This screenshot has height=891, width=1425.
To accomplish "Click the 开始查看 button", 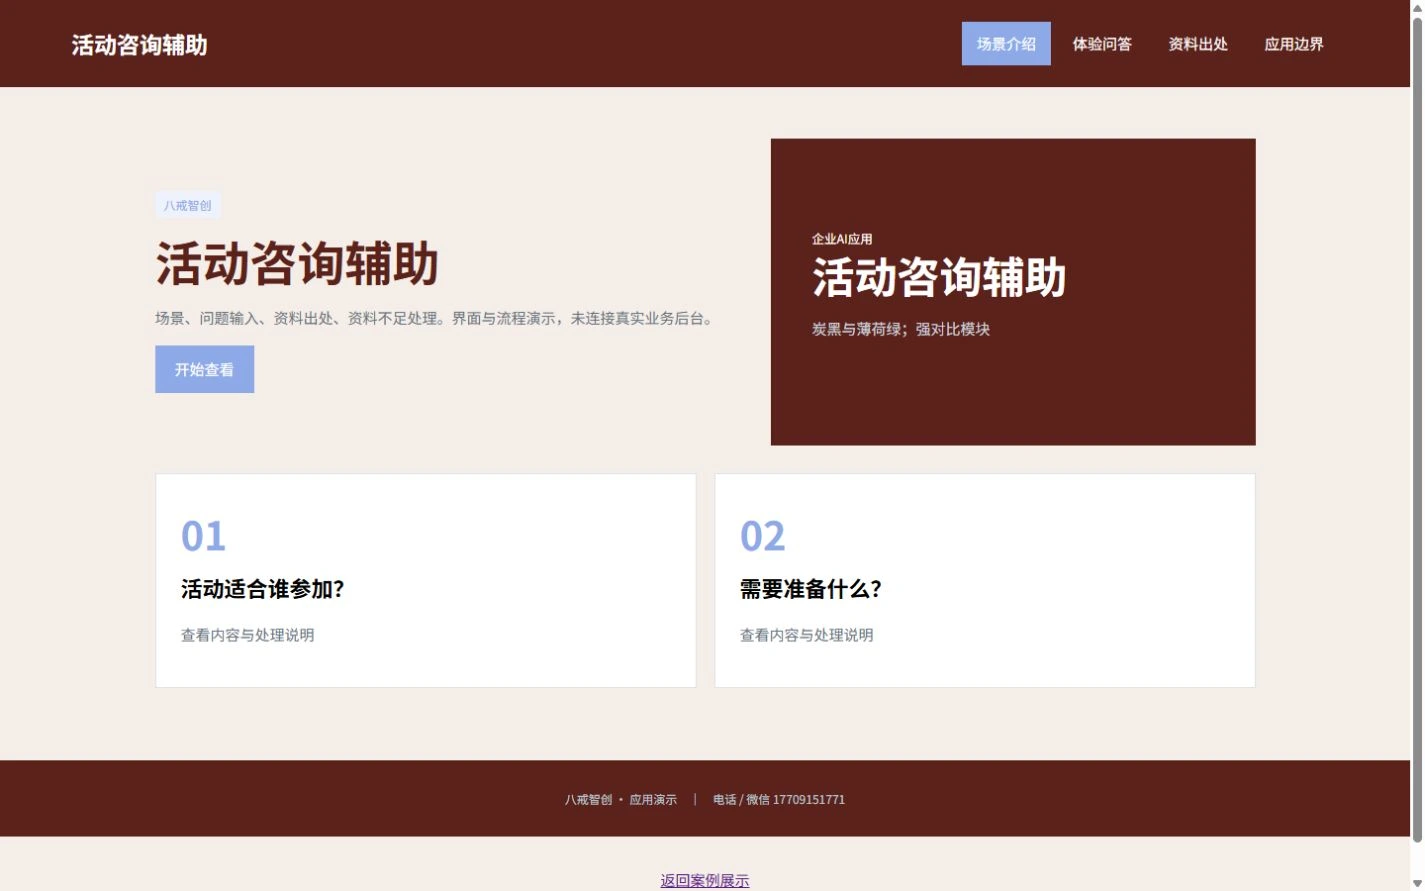I will [204, 369].
